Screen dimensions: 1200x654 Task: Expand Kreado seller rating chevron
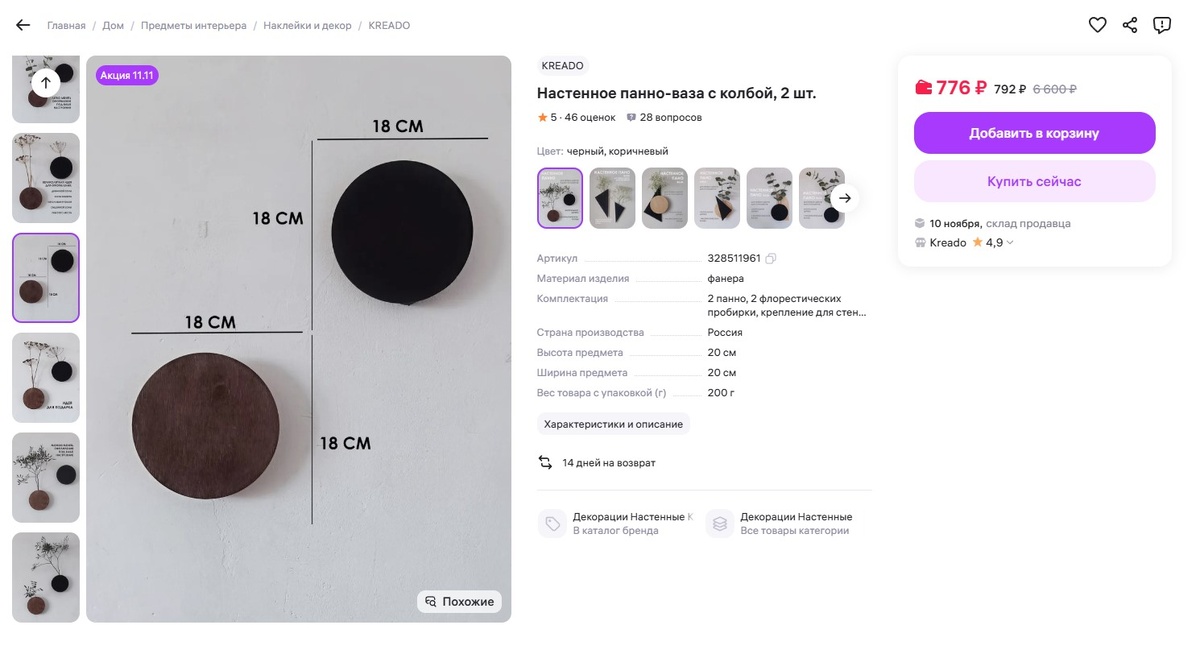[x=1010, y=243]
